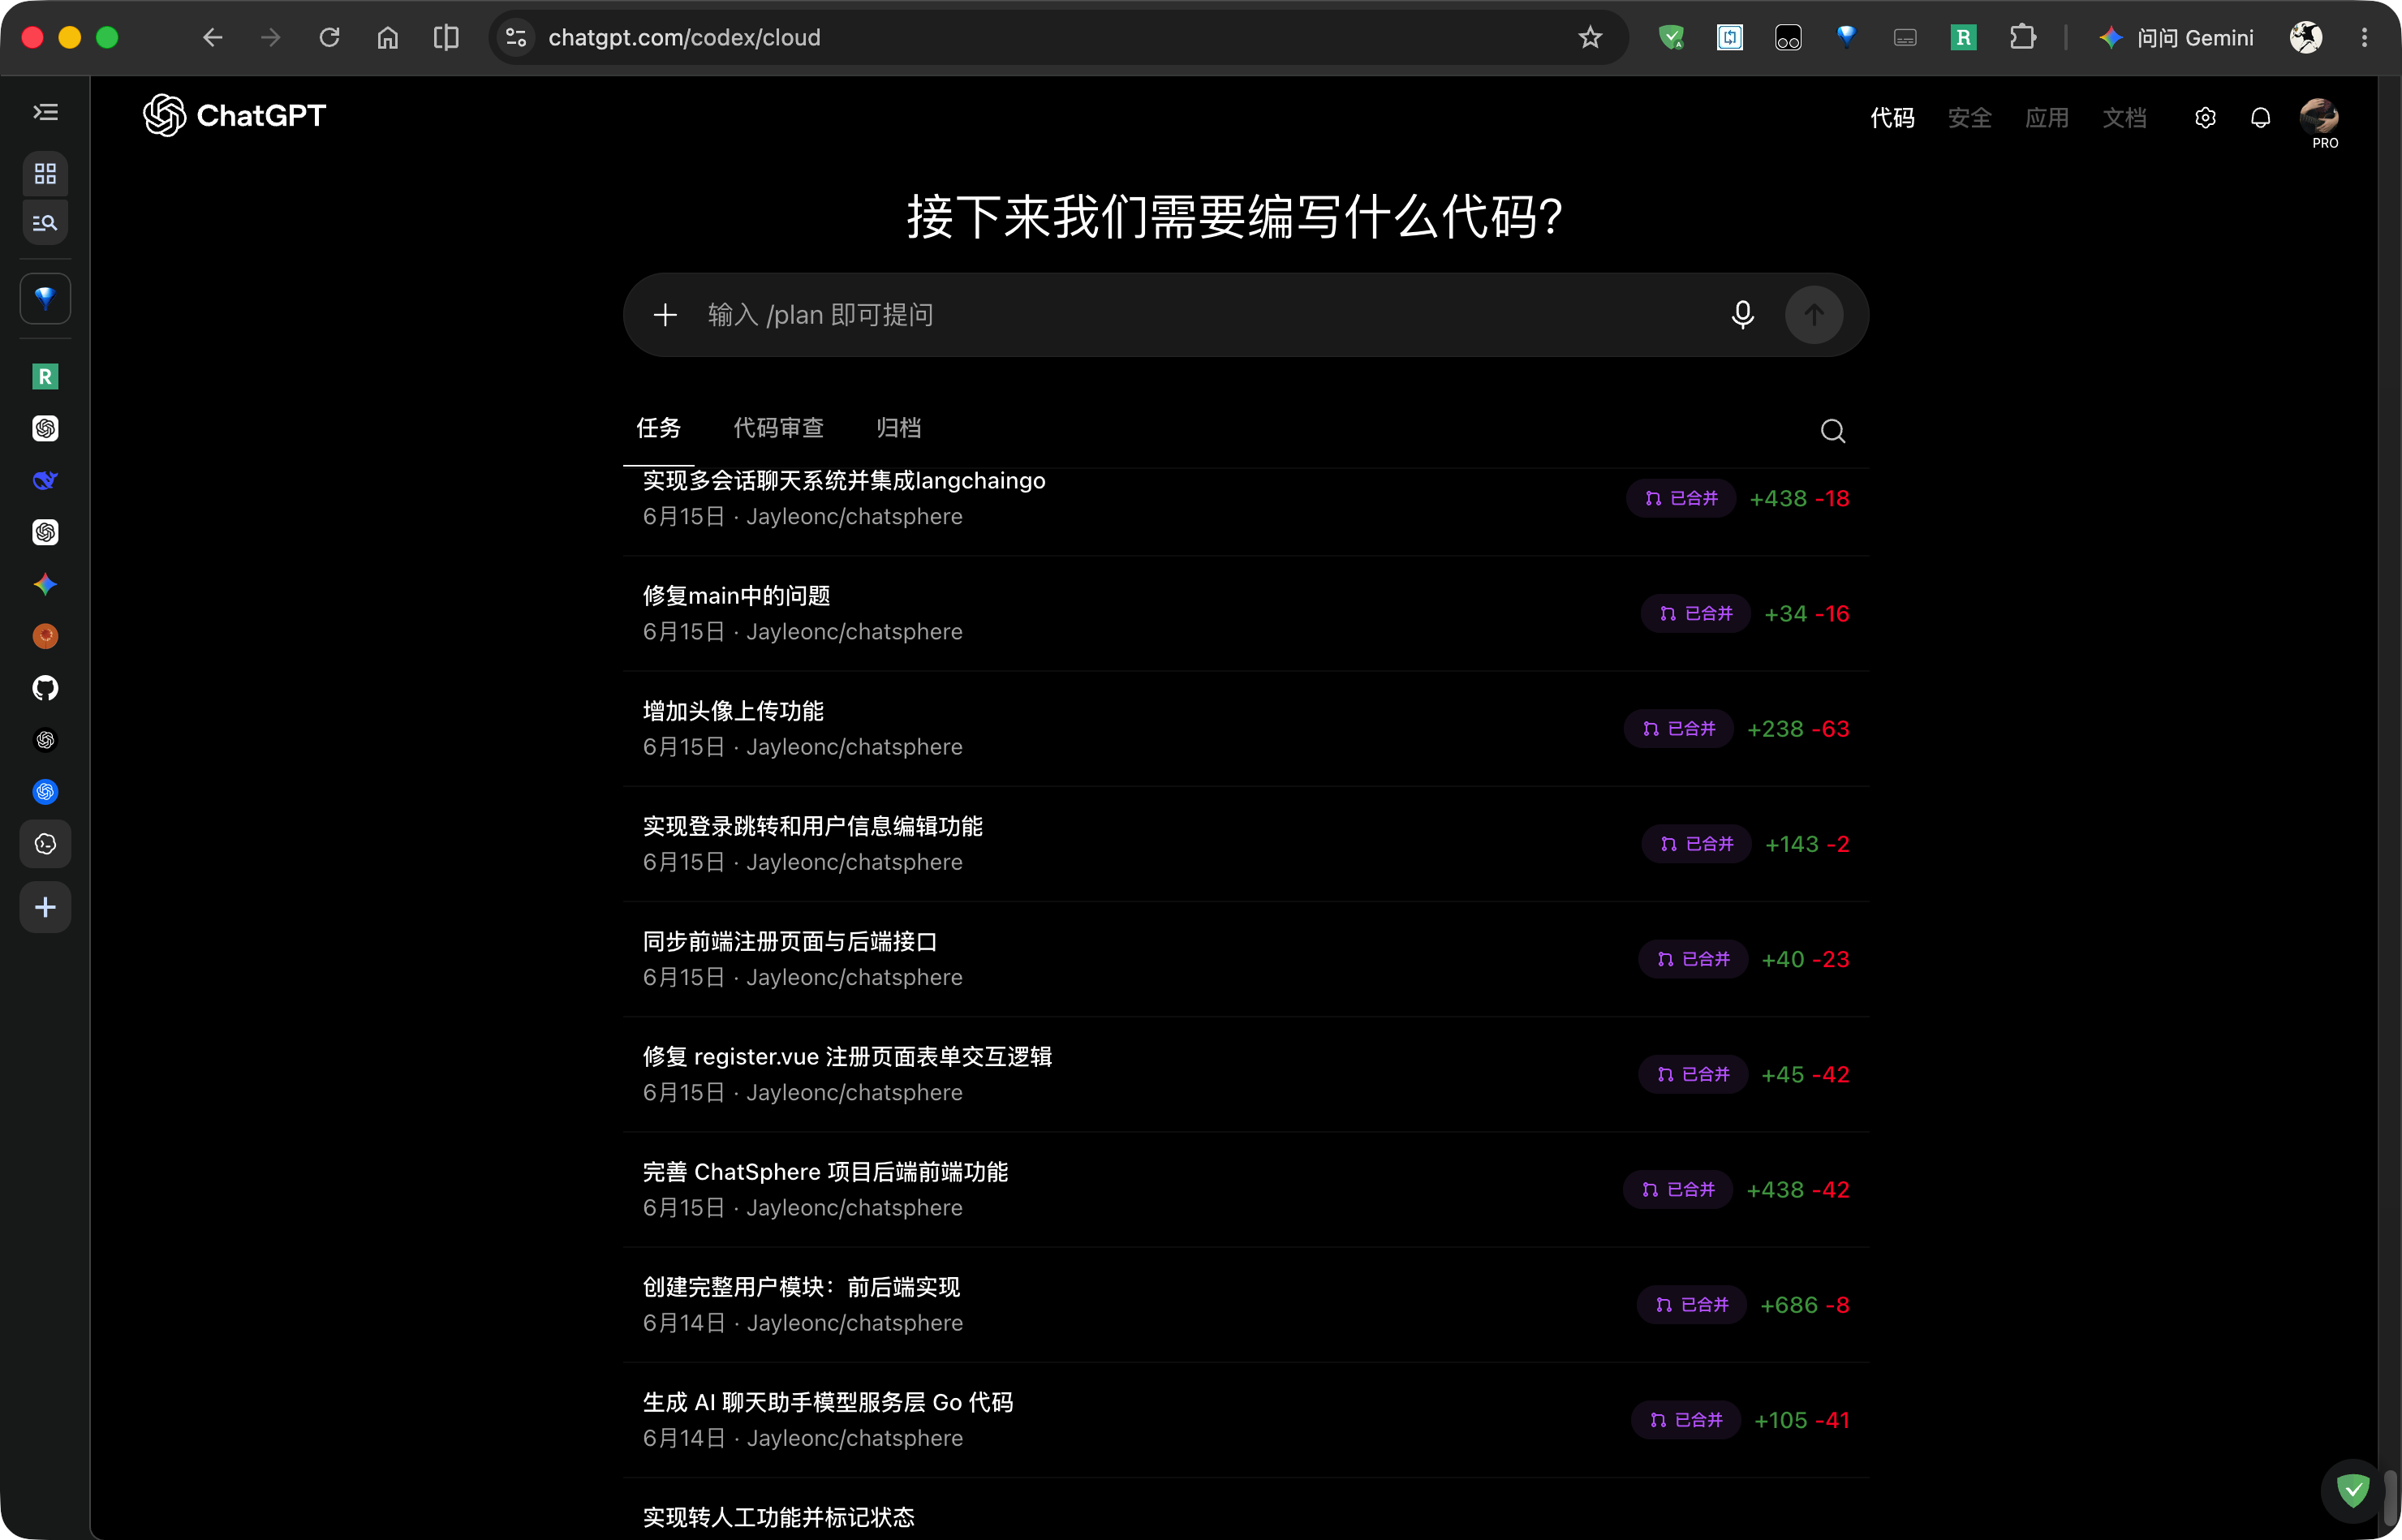The image size is (2402, 1540).
Task: Toggle split view browser icon
Action: pyautogui.click(x=446, y=38)
